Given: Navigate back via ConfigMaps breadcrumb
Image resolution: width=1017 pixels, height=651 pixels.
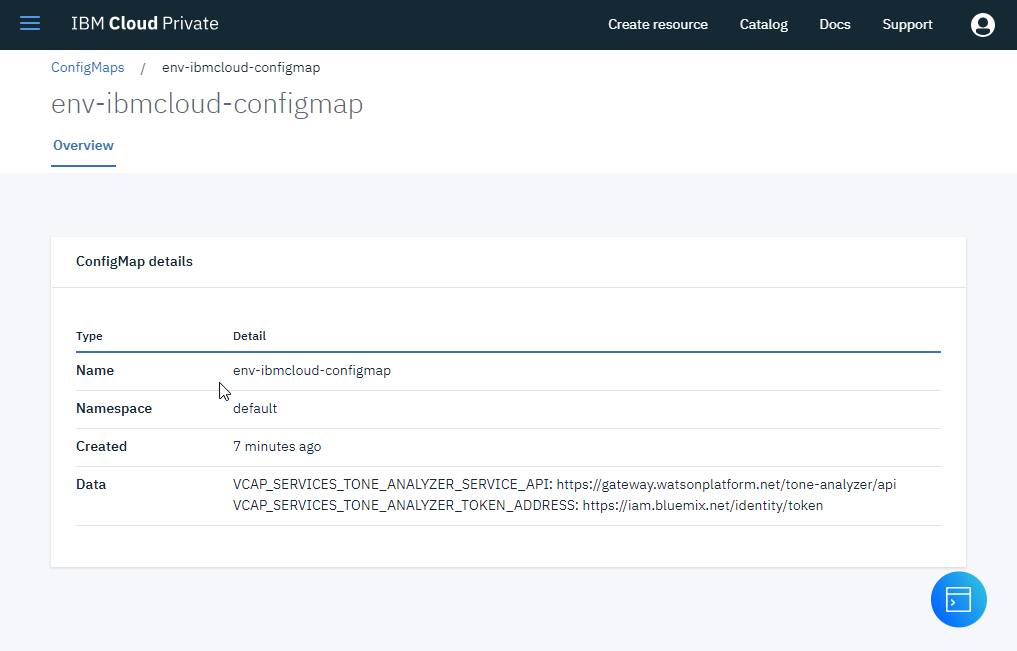Looking at the screenshot, I should click(88, 68).
